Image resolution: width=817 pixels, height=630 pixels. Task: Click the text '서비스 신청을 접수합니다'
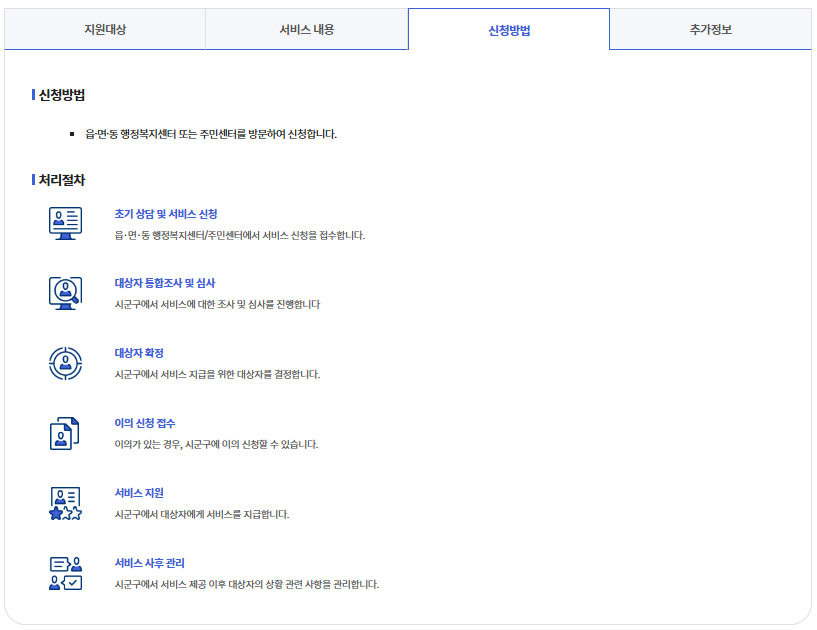tap(314, 235)
